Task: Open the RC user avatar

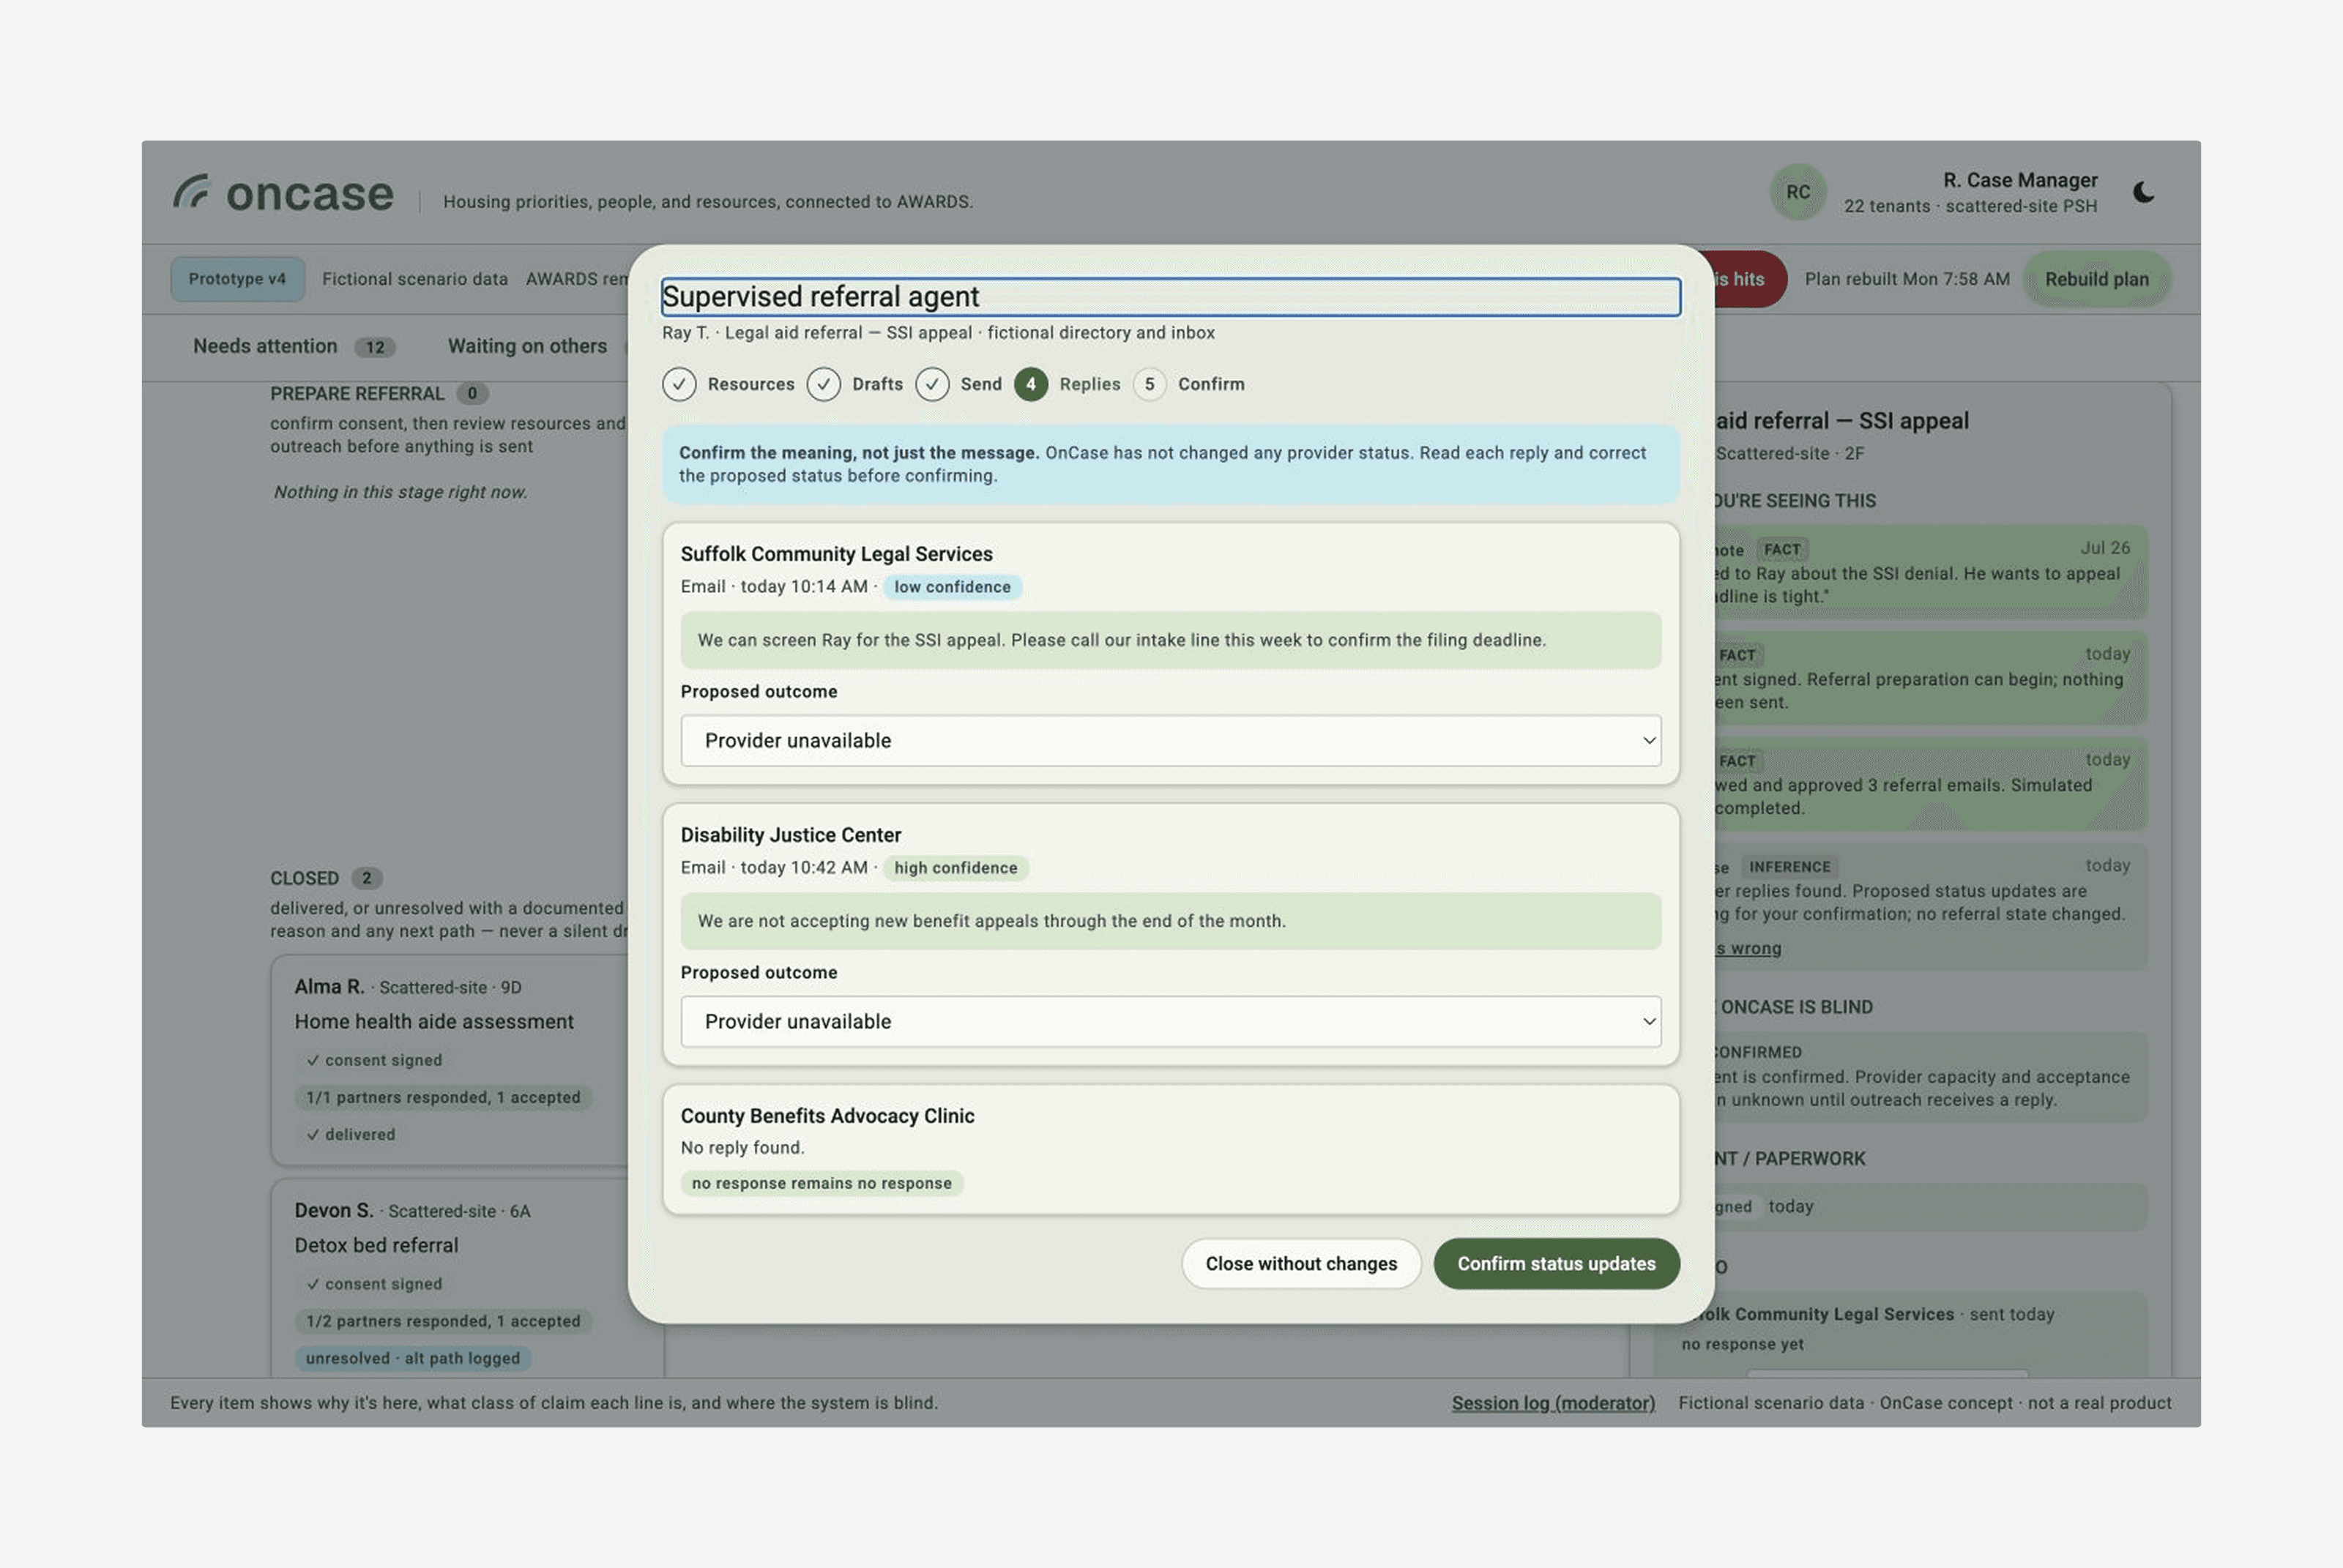Action: tap(1797, 192)
